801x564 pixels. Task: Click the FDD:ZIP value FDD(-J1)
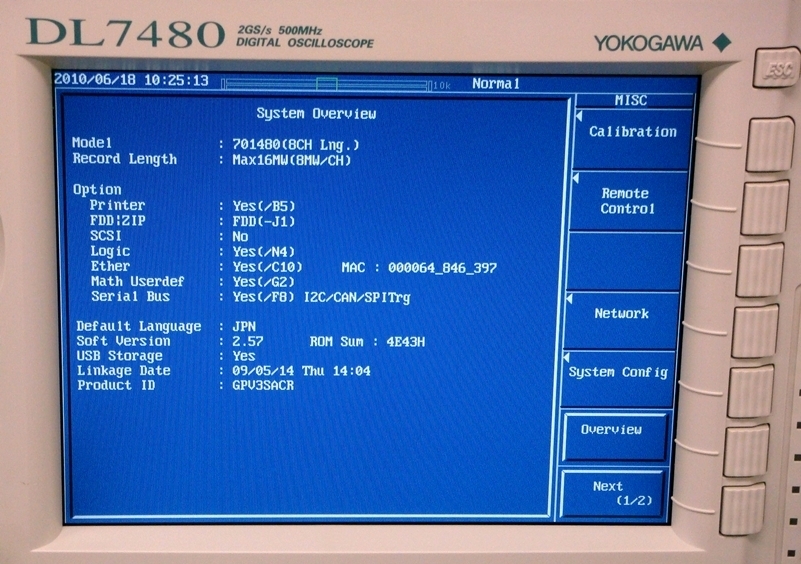pyautogui.click(x=264, y=221)
